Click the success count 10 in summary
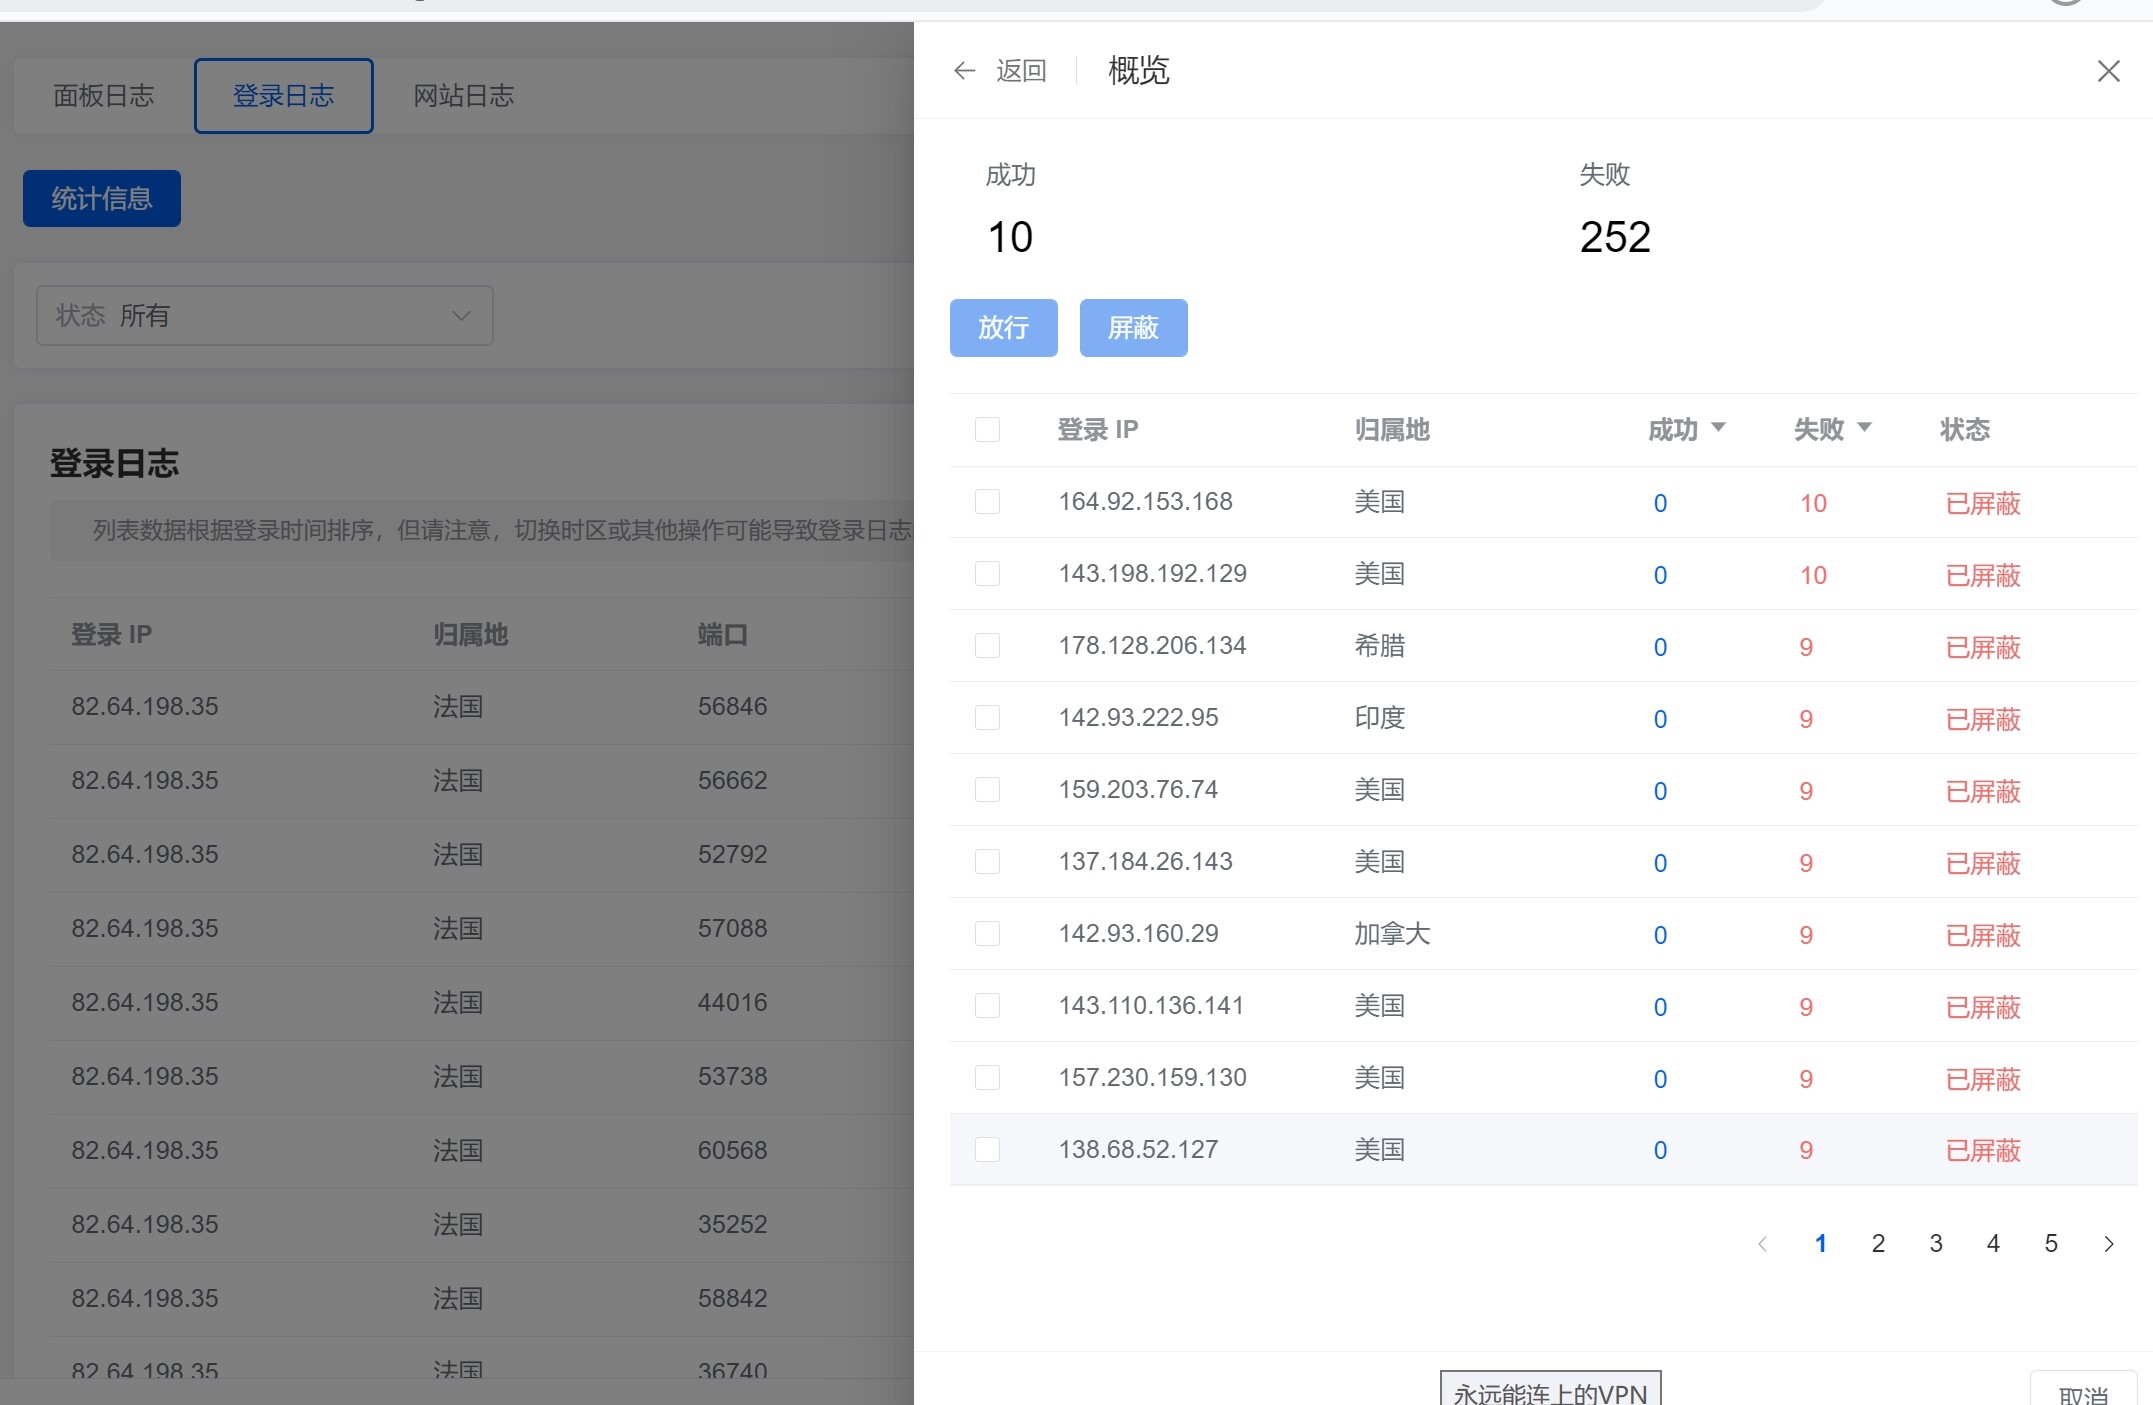Viewport: 2153px width, 1405px height. tap(1010, 238)
